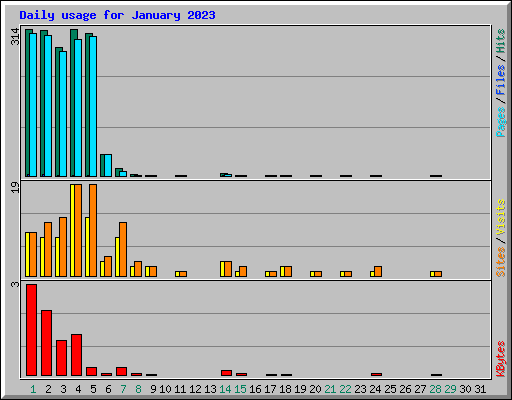Click the day '3' label on the x-axis
Viewport: 512px width, 400px height.
63,389
